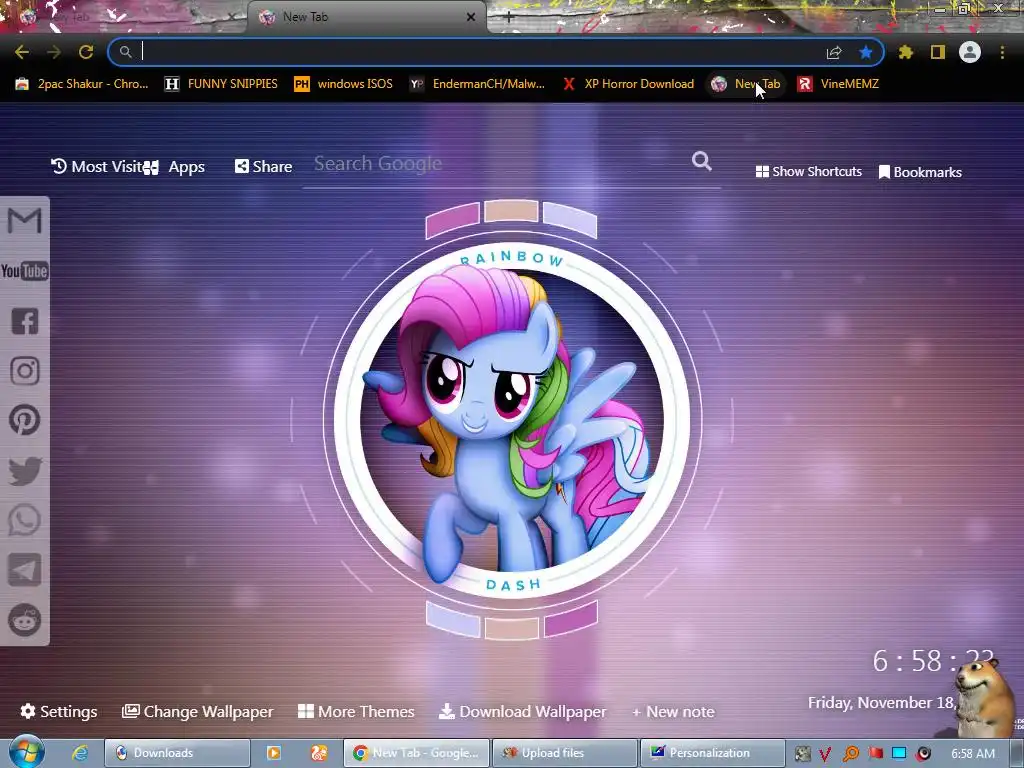Click the Share button

click(263, 167)
